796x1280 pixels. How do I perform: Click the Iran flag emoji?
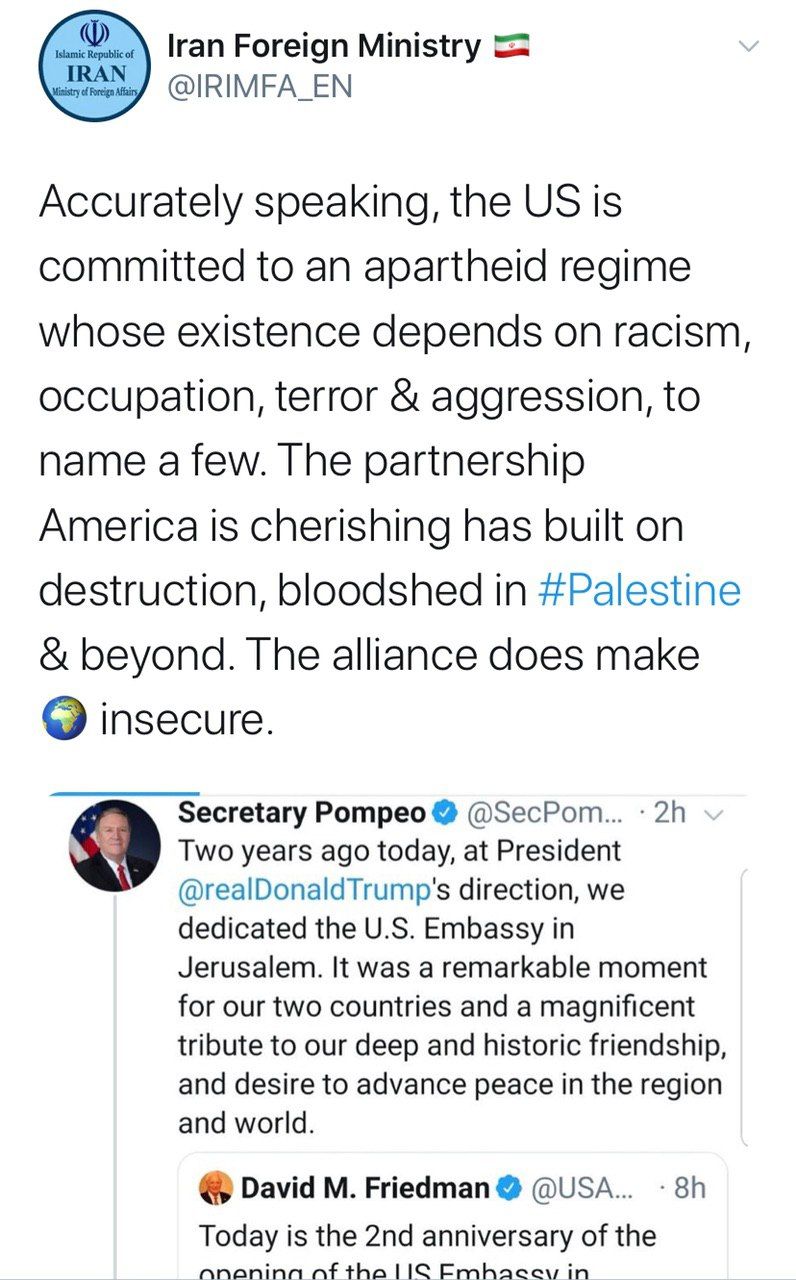pyautogui.click(x=511, y=46)
